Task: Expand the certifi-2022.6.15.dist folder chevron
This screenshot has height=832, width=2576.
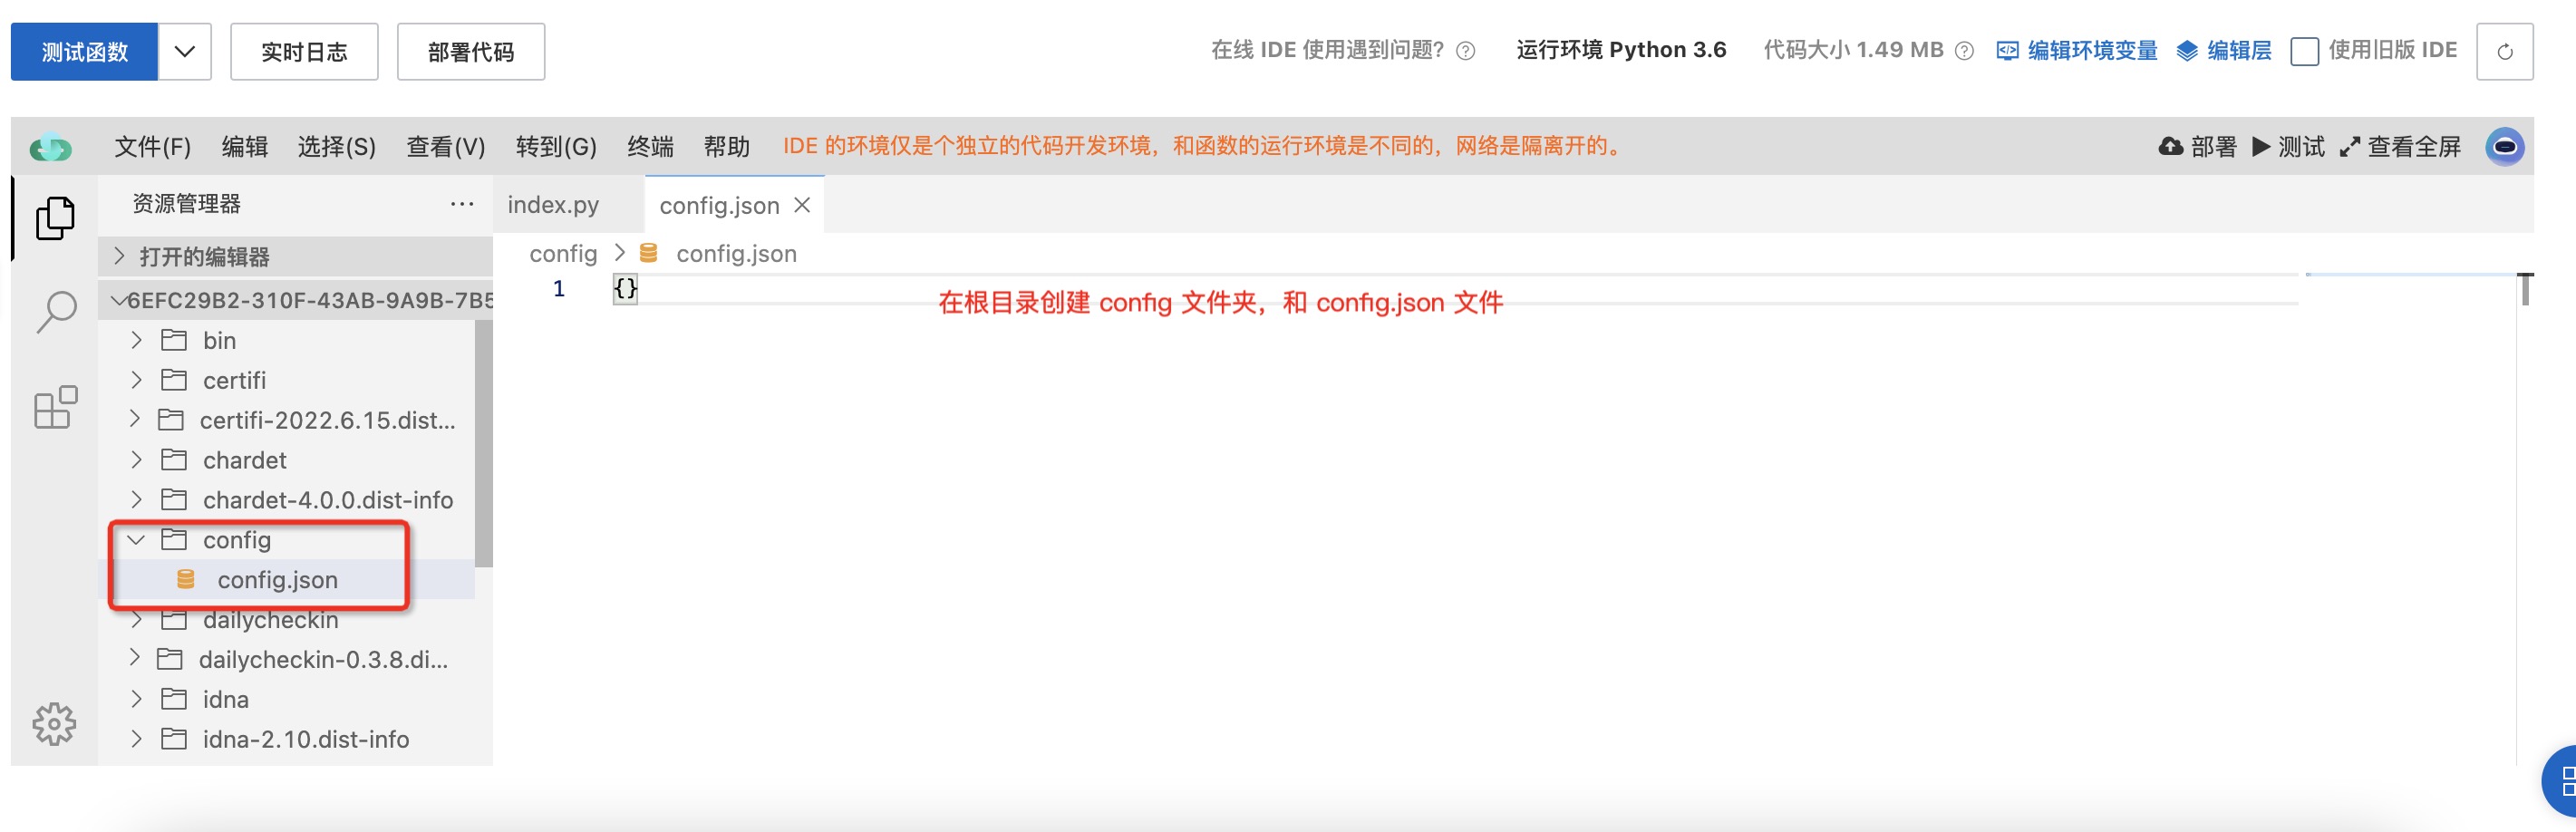Action: pyautogui.click(x=135, y=419)
